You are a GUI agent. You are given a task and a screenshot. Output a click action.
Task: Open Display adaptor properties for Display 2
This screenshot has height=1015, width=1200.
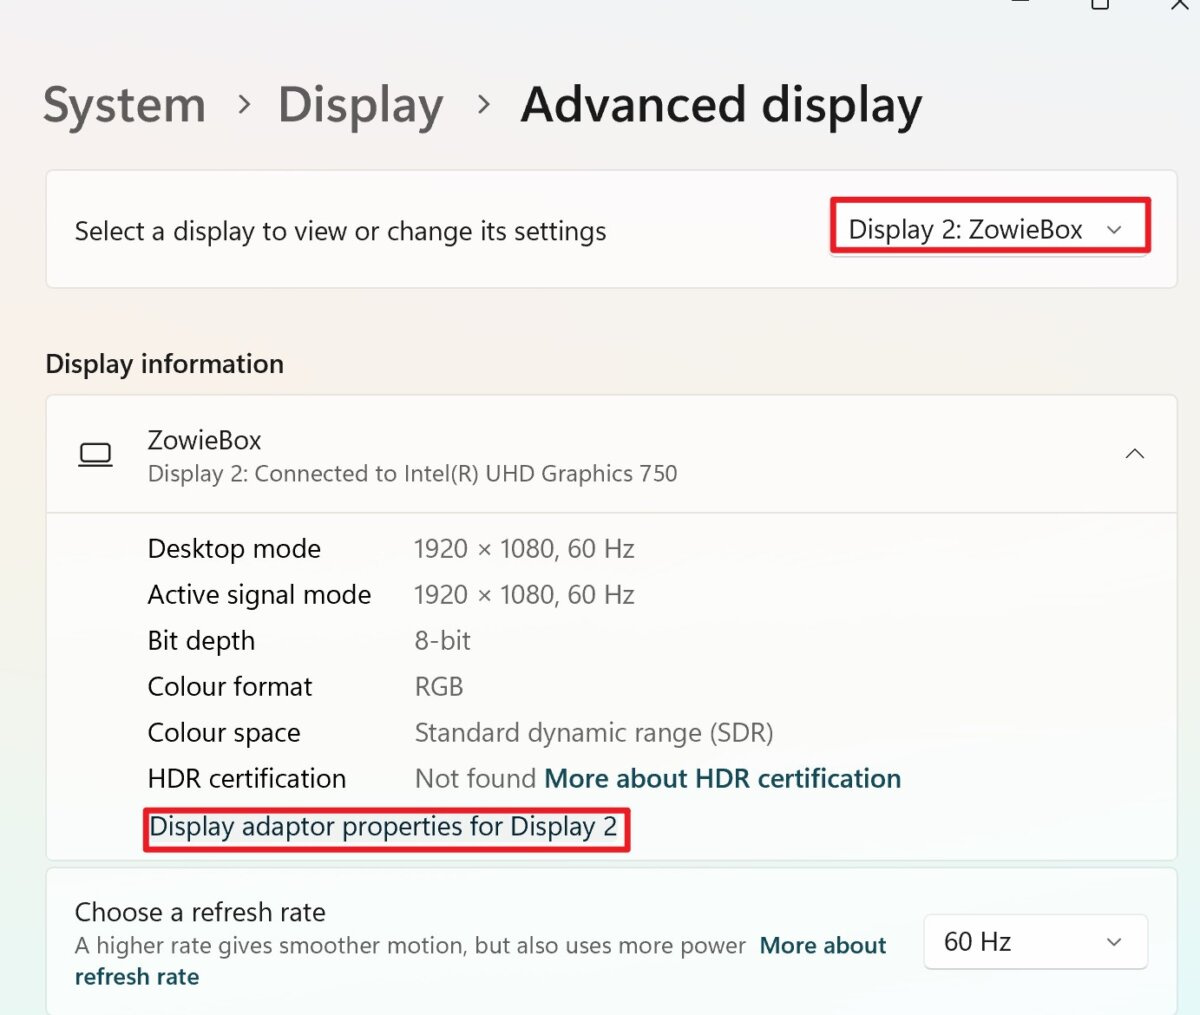click(x=386, y=827)
